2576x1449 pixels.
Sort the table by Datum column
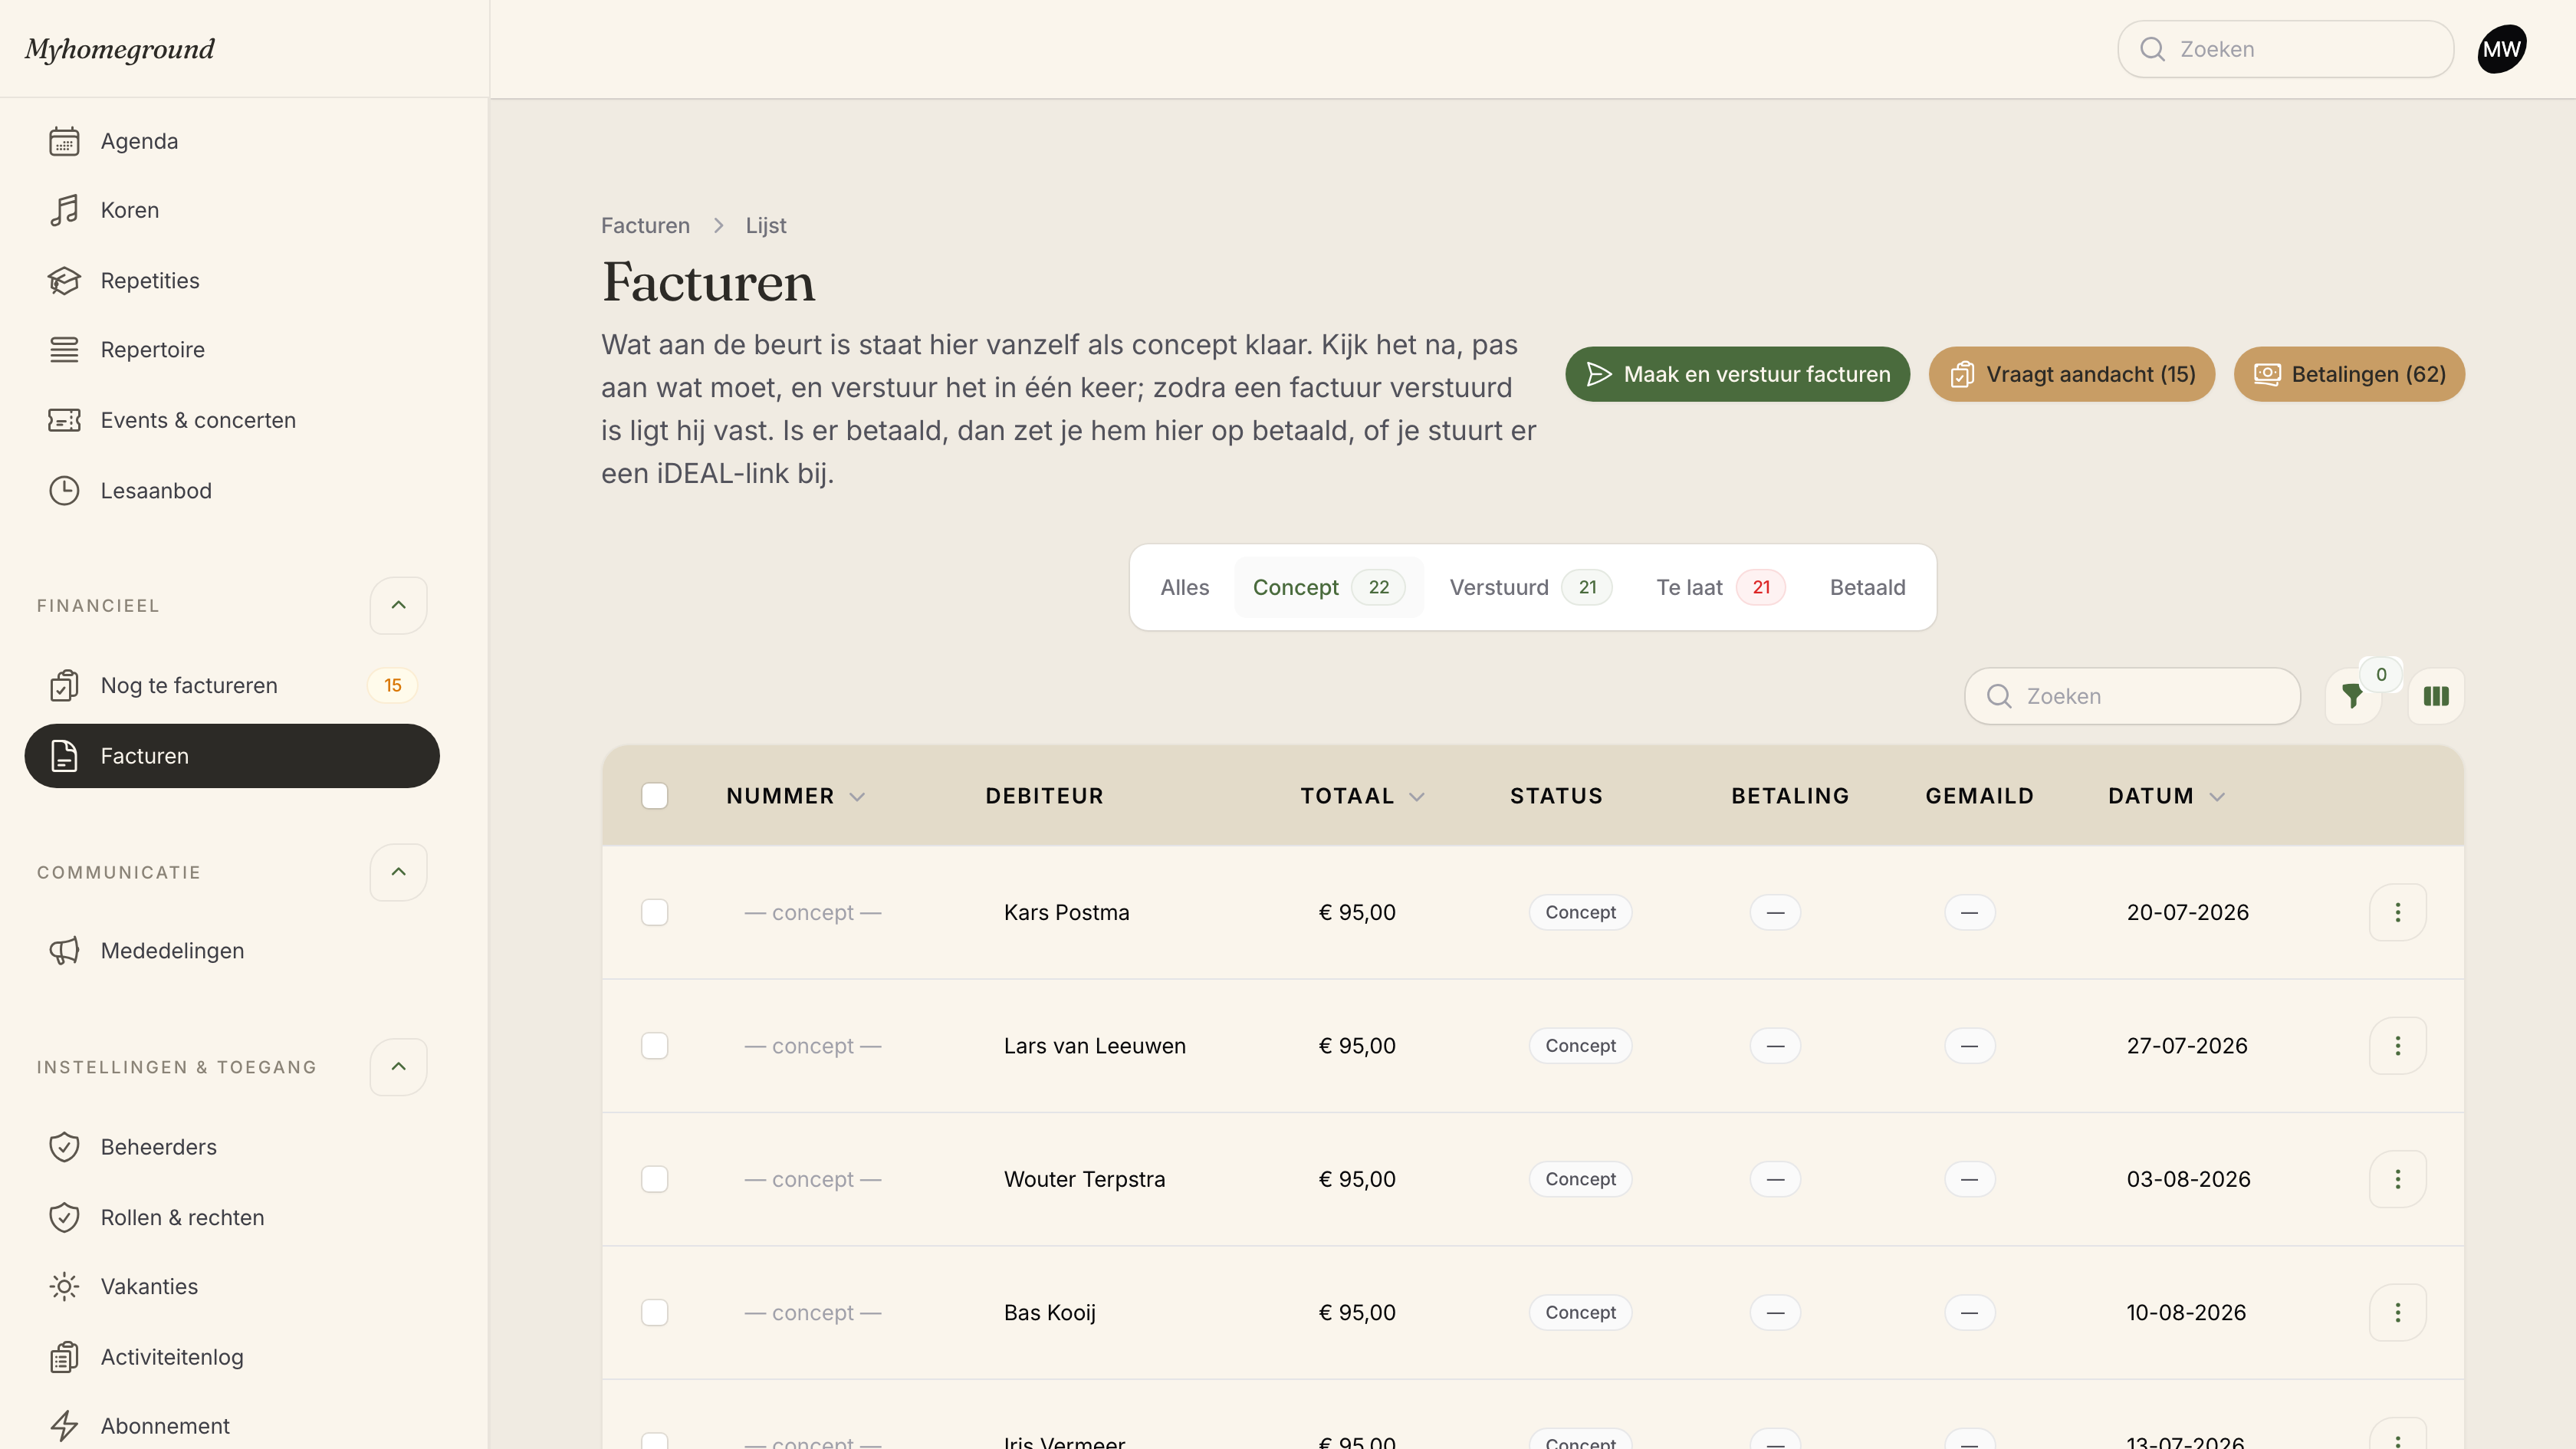pyautogui.click(x=2166, y=796)
